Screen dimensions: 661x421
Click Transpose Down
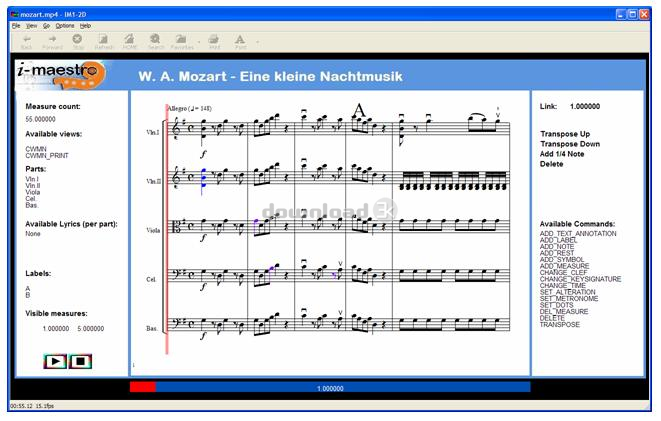coord(570,144)
